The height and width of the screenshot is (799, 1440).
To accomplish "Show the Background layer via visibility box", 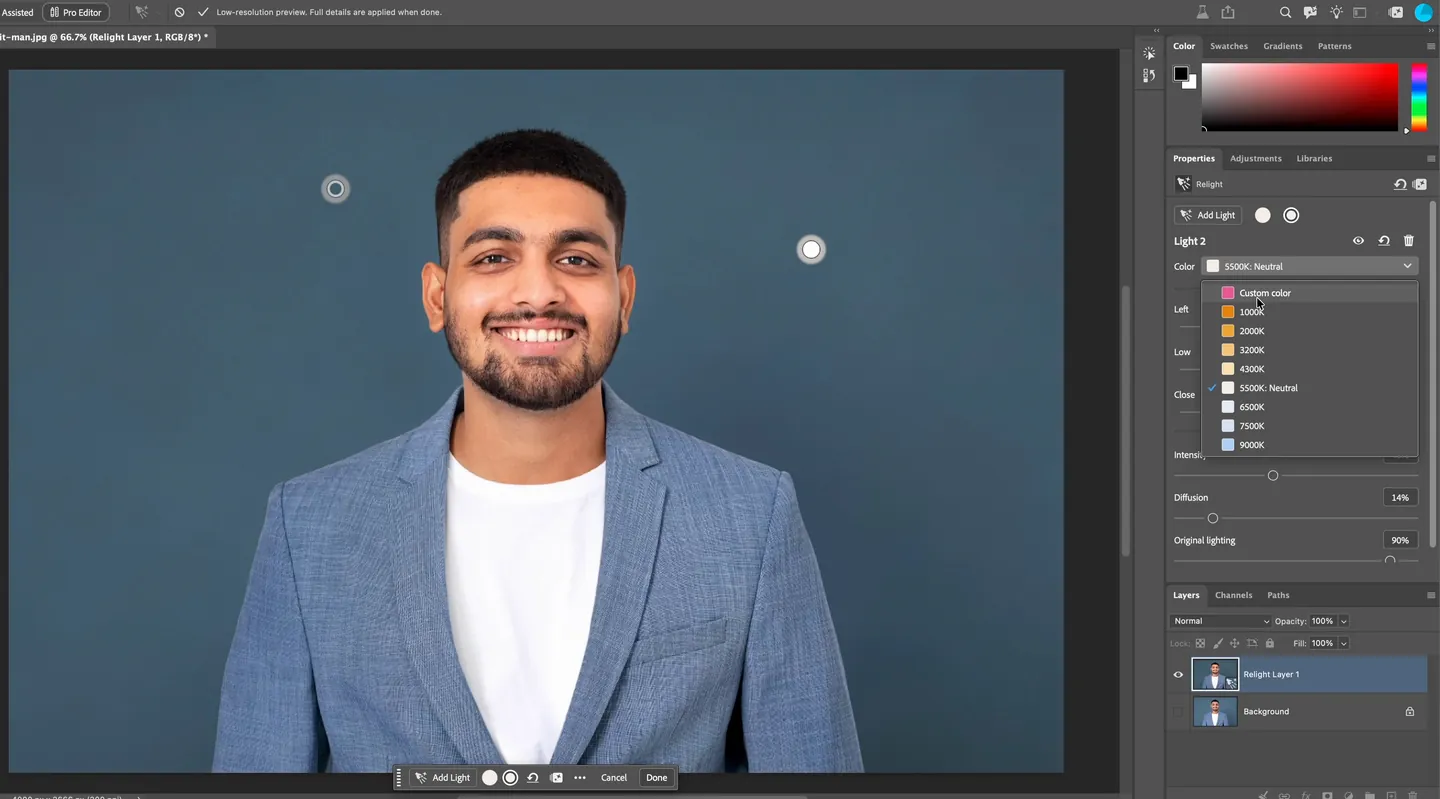I will pos(1178,712).
